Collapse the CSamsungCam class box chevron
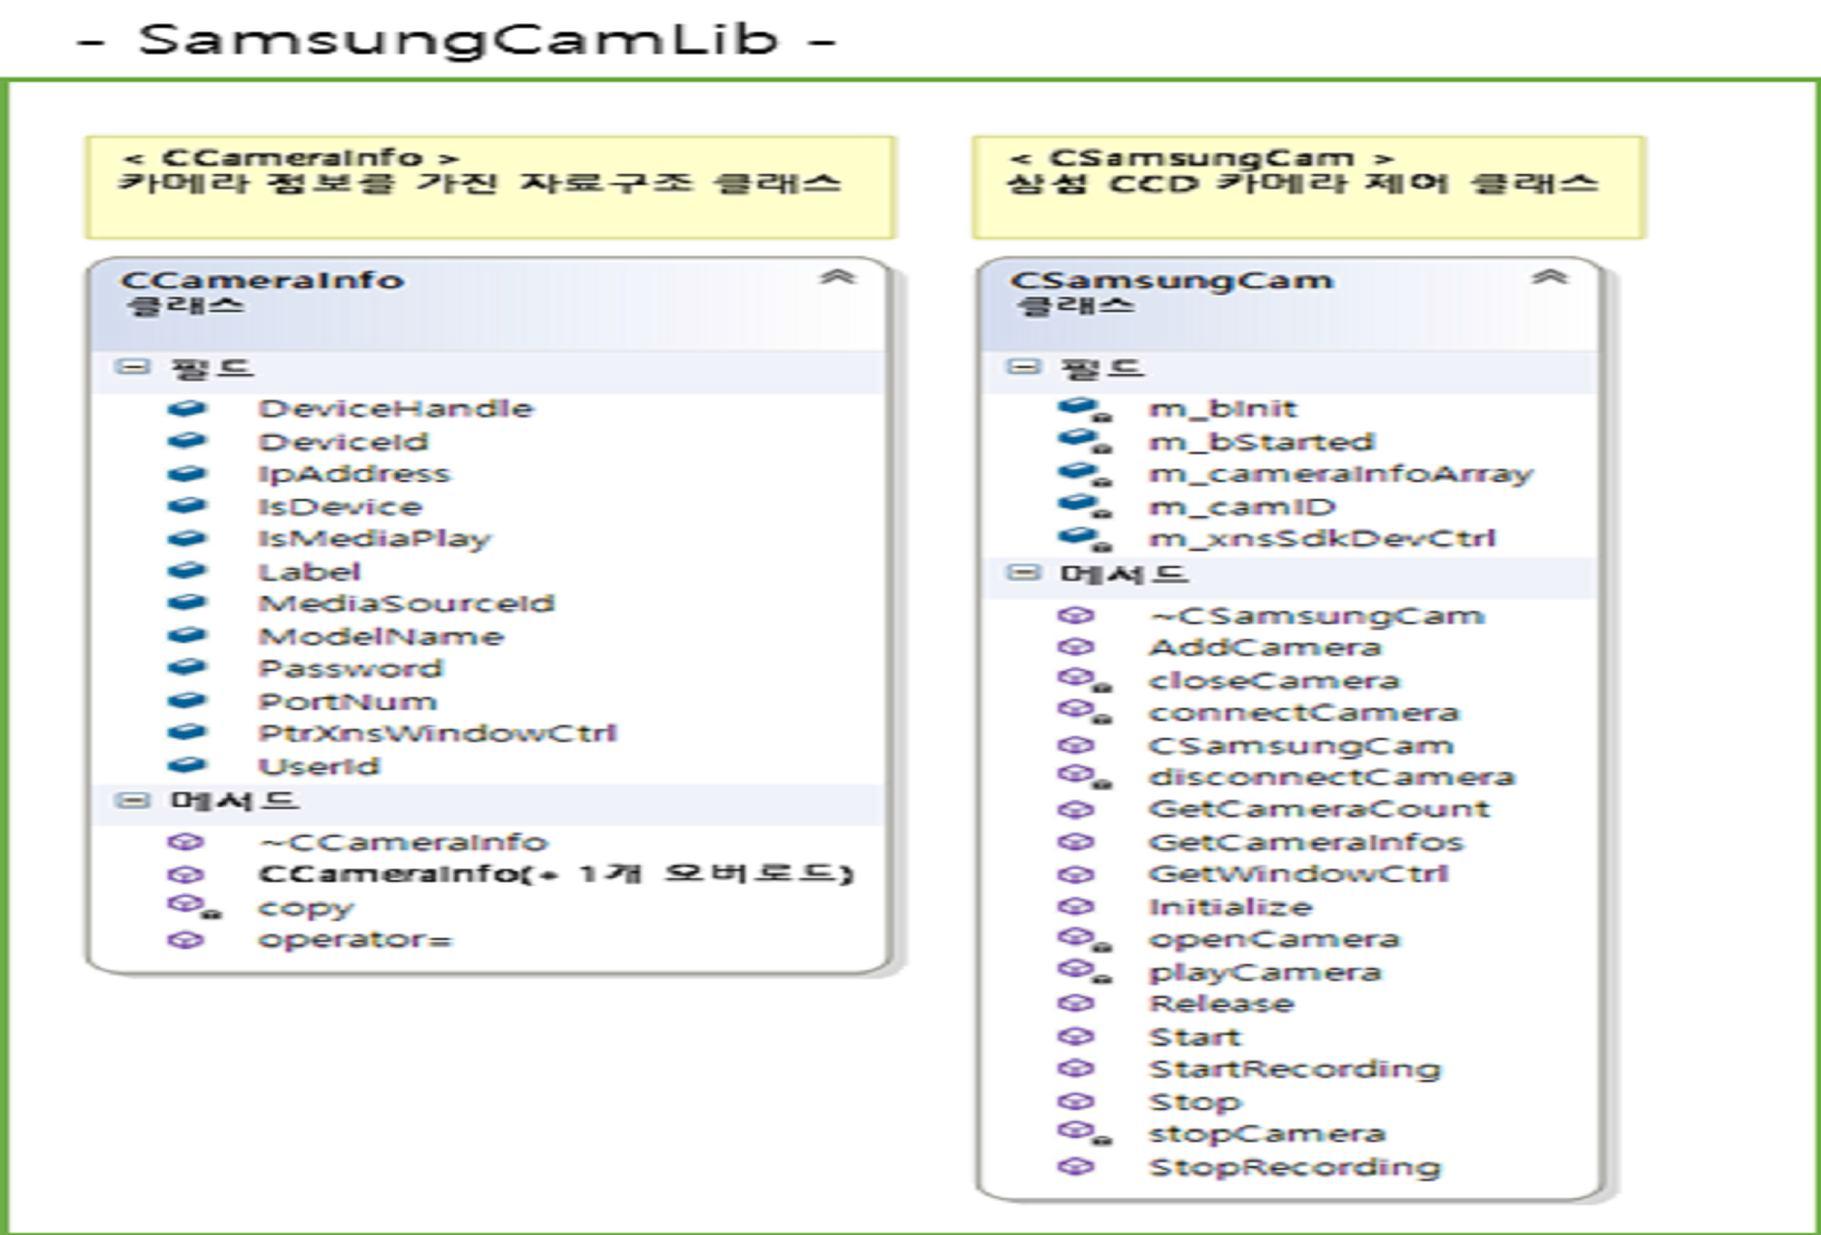The image size is (1821, 1235). [1549, 277]
